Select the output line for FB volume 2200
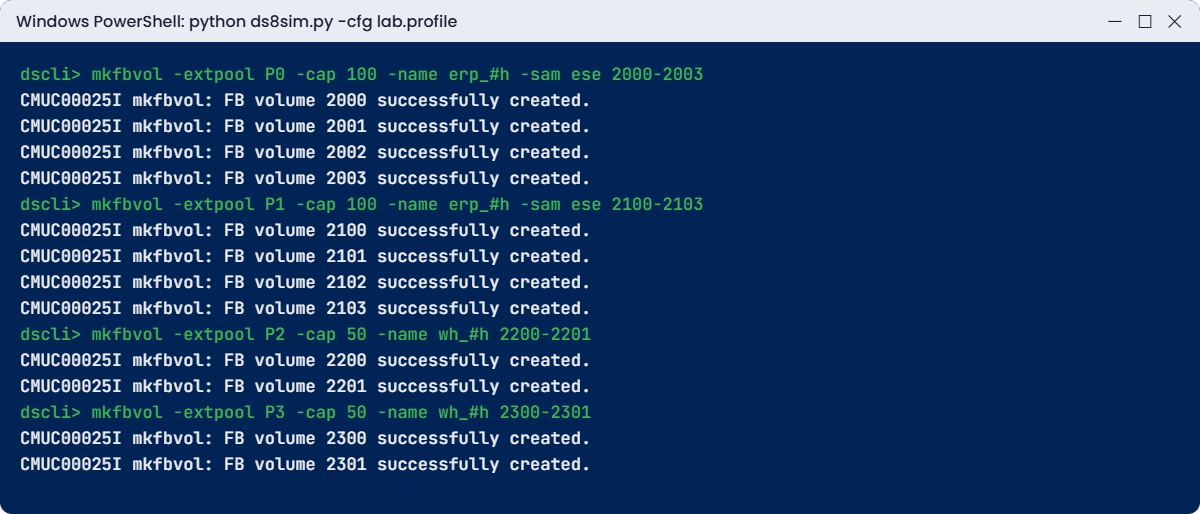1200x514 pixels. pyautogui.click(x=305, y=360)
